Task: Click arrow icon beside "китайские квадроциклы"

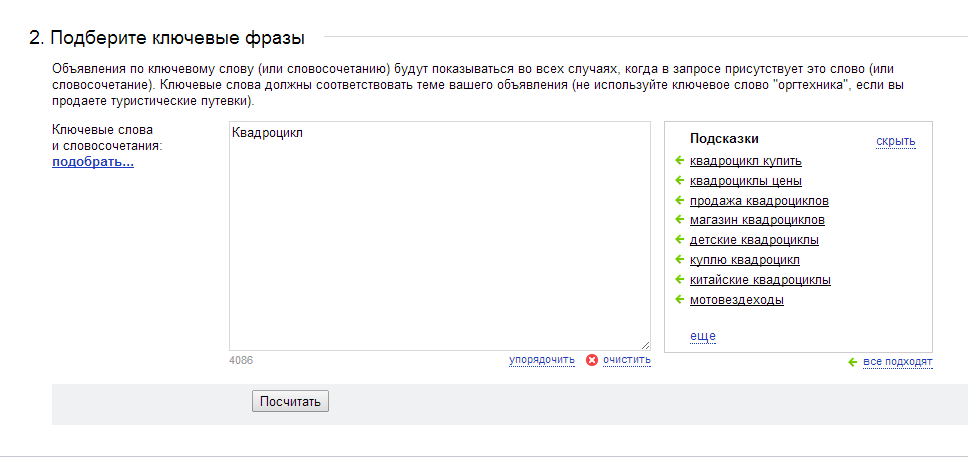Action: pos(678,280)
